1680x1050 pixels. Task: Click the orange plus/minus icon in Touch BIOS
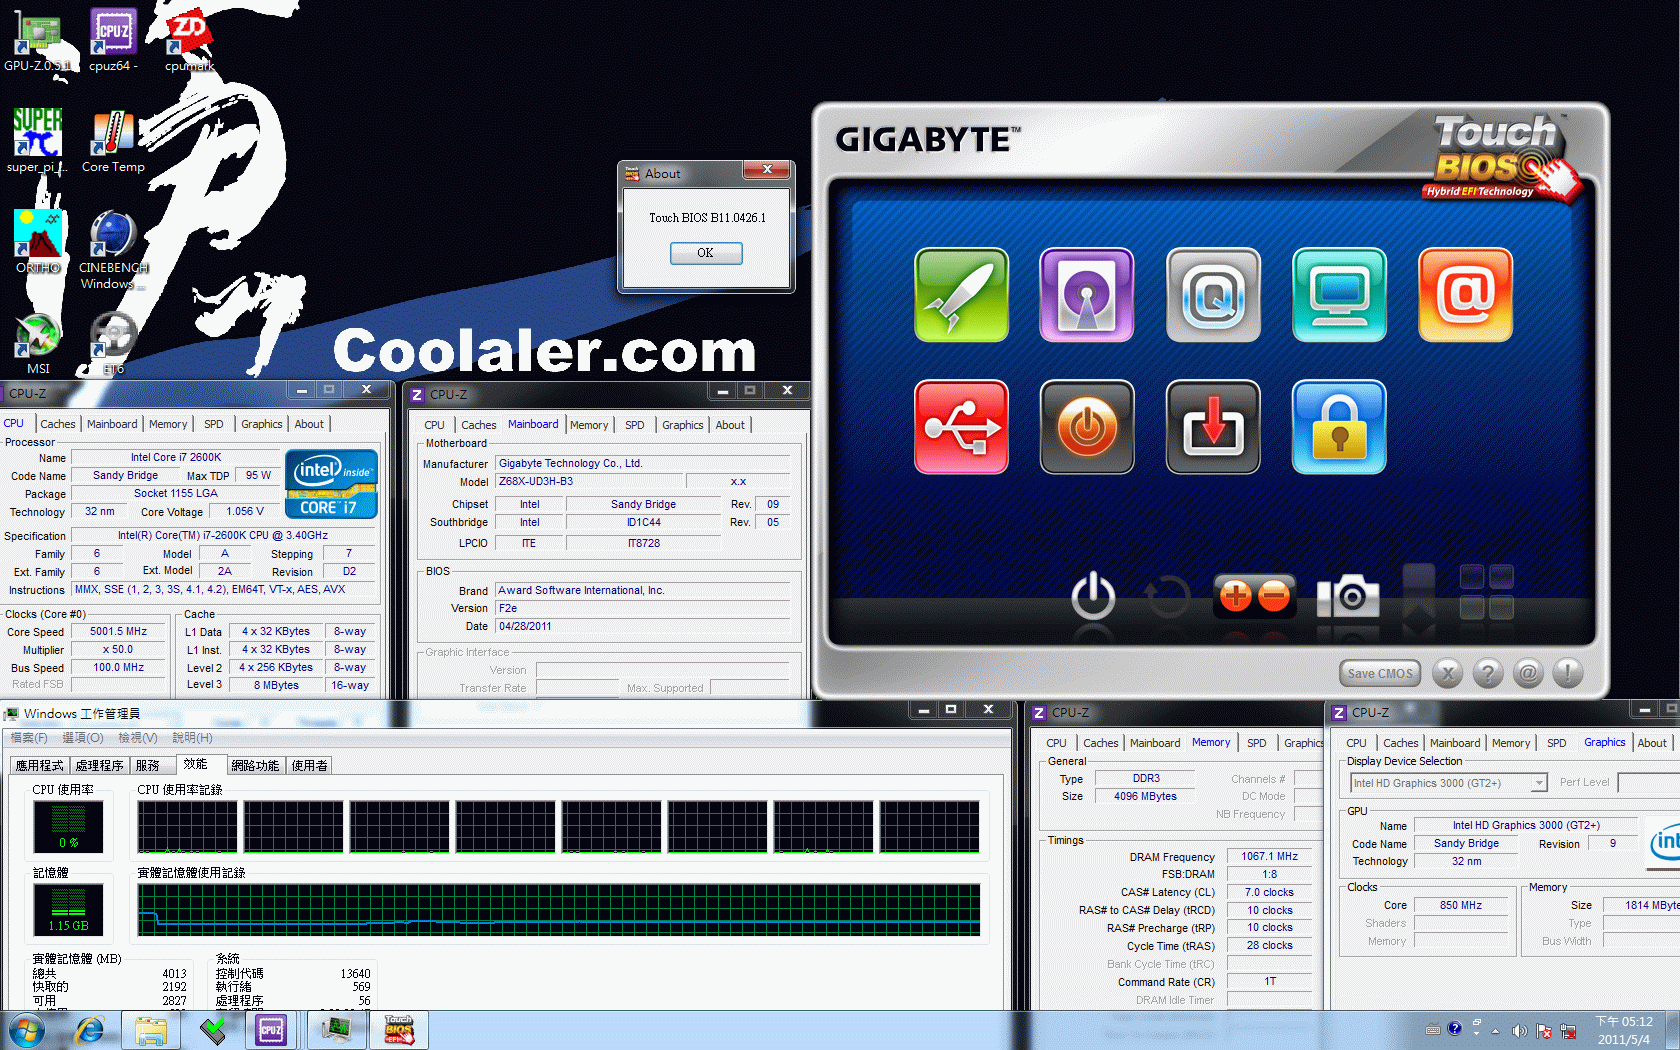tap(1254, 596)
